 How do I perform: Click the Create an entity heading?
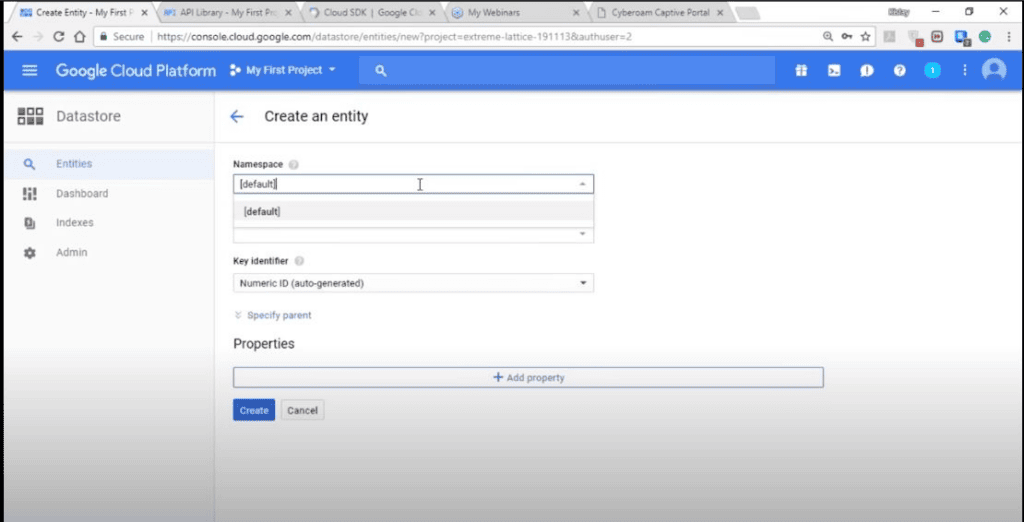coord(316,116)
